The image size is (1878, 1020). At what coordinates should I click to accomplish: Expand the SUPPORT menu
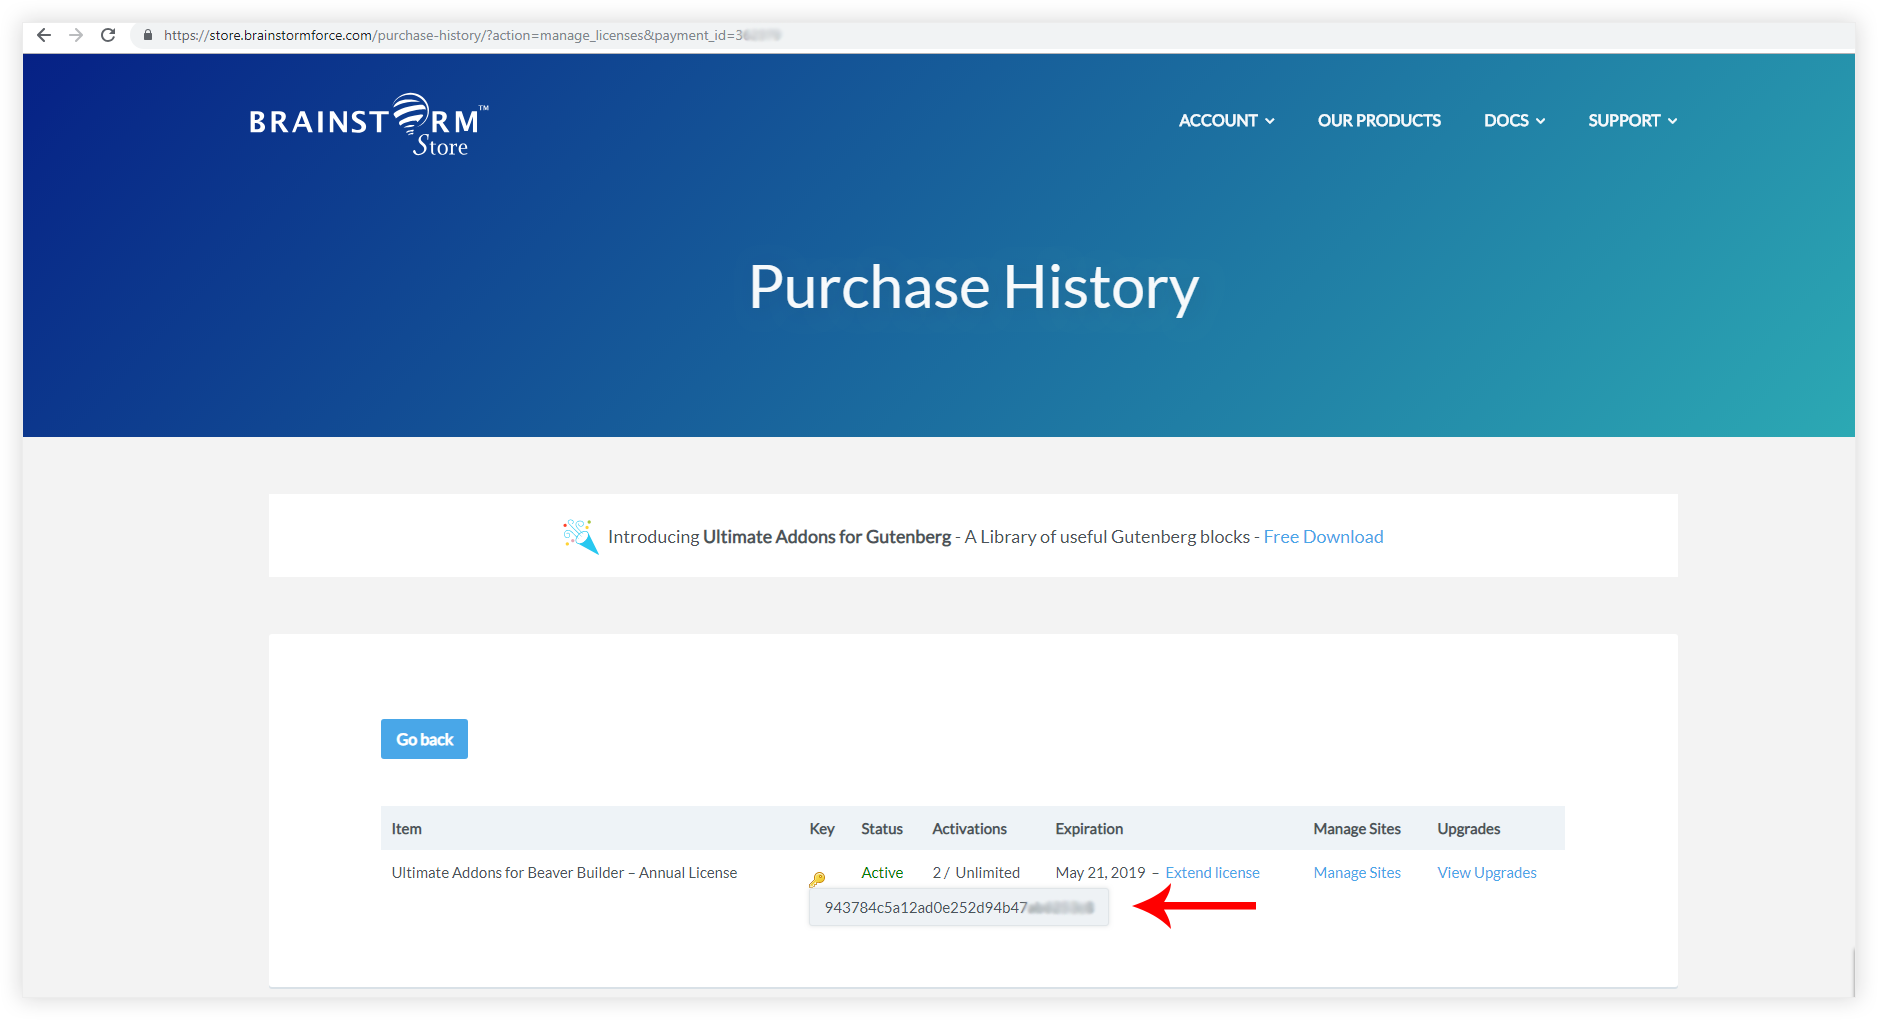click(1632, 120)
